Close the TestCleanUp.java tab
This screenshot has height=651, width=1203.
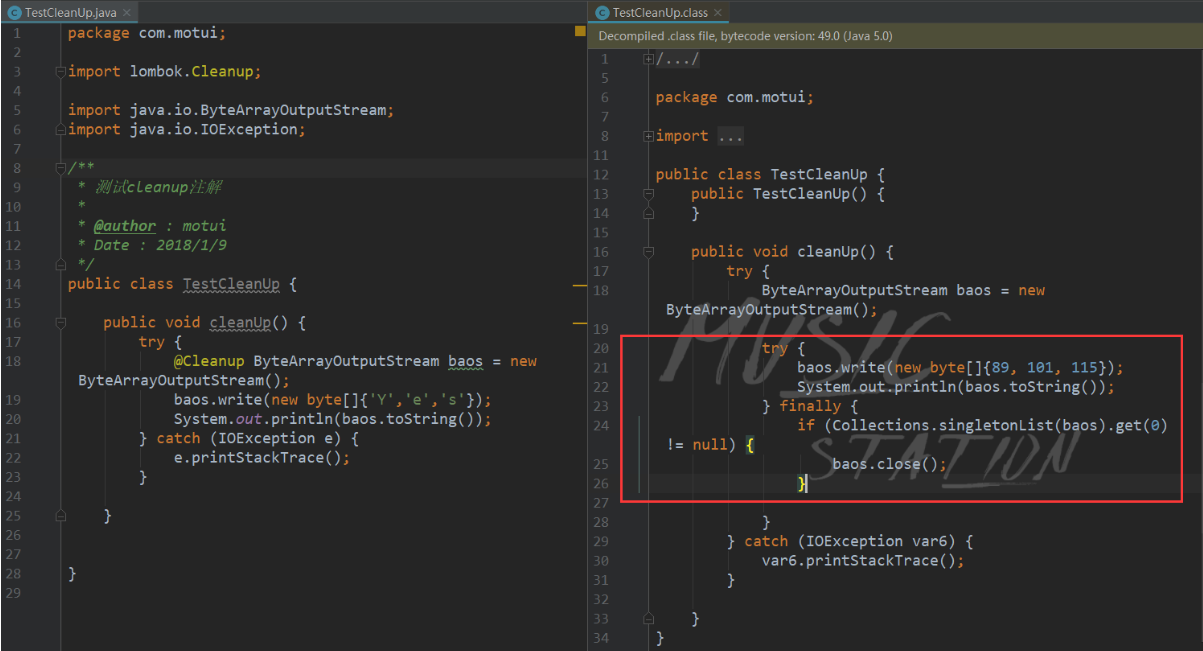pos(128,13)
